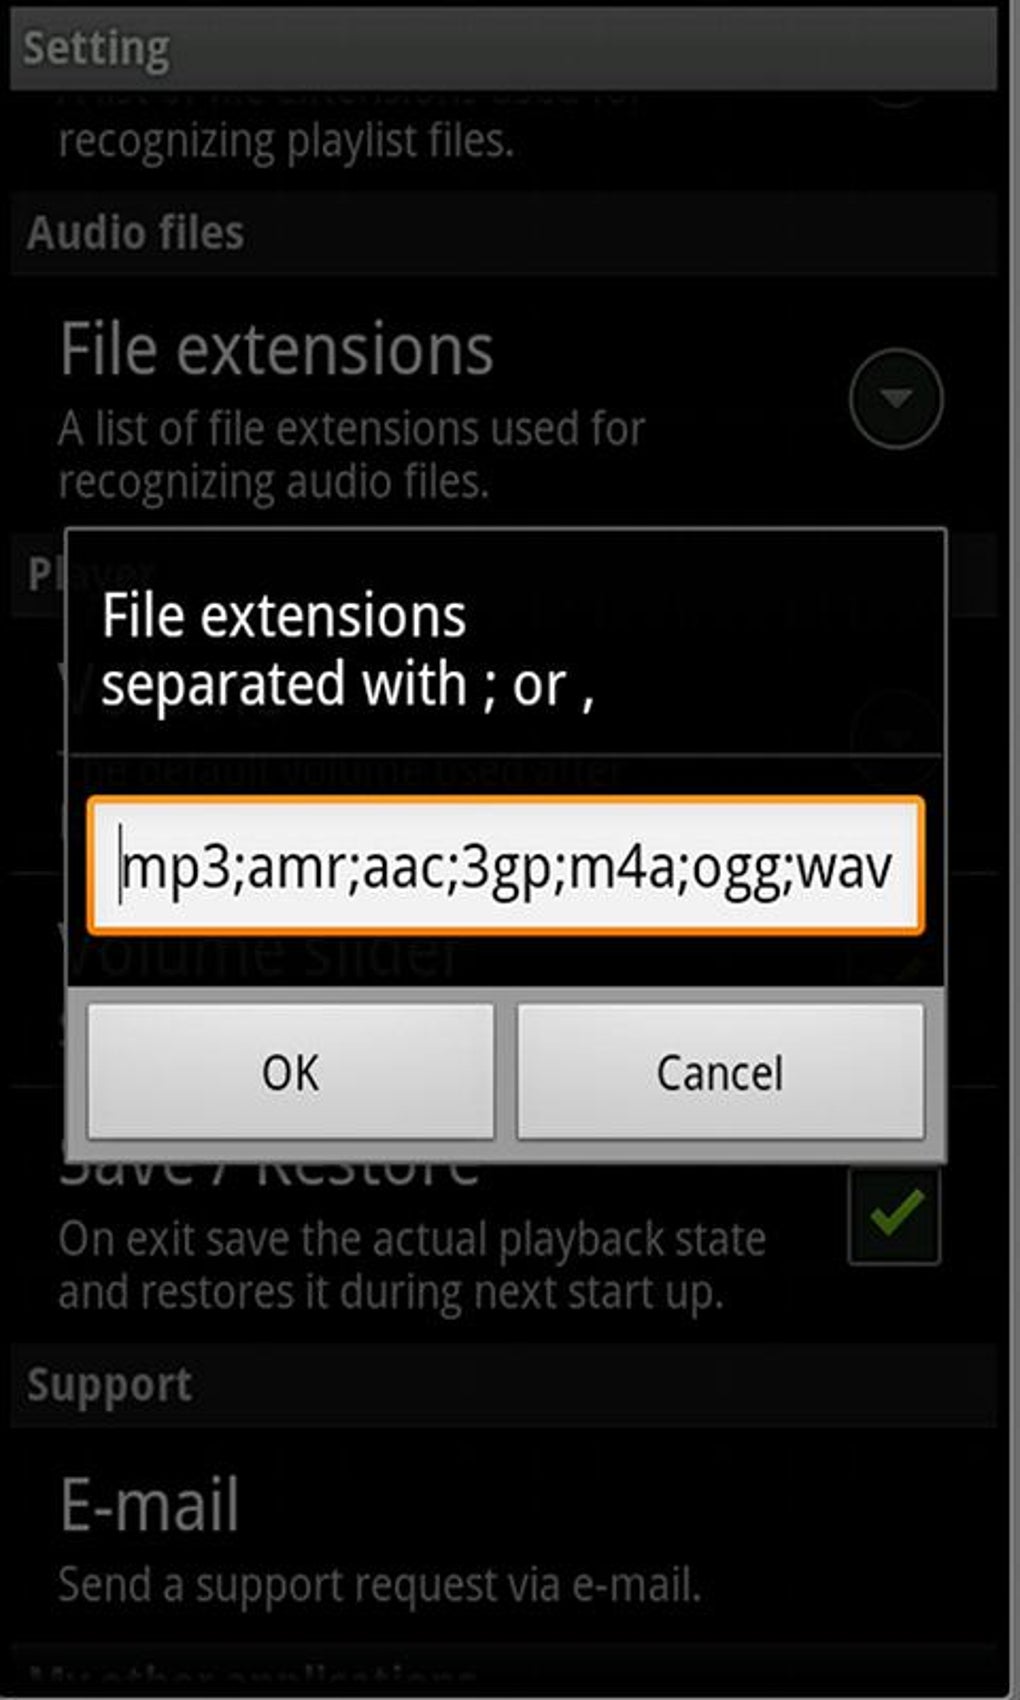Dismiss the dialog with Cancel
The image size is (1020, 1700).
[x=720, y=1072]
